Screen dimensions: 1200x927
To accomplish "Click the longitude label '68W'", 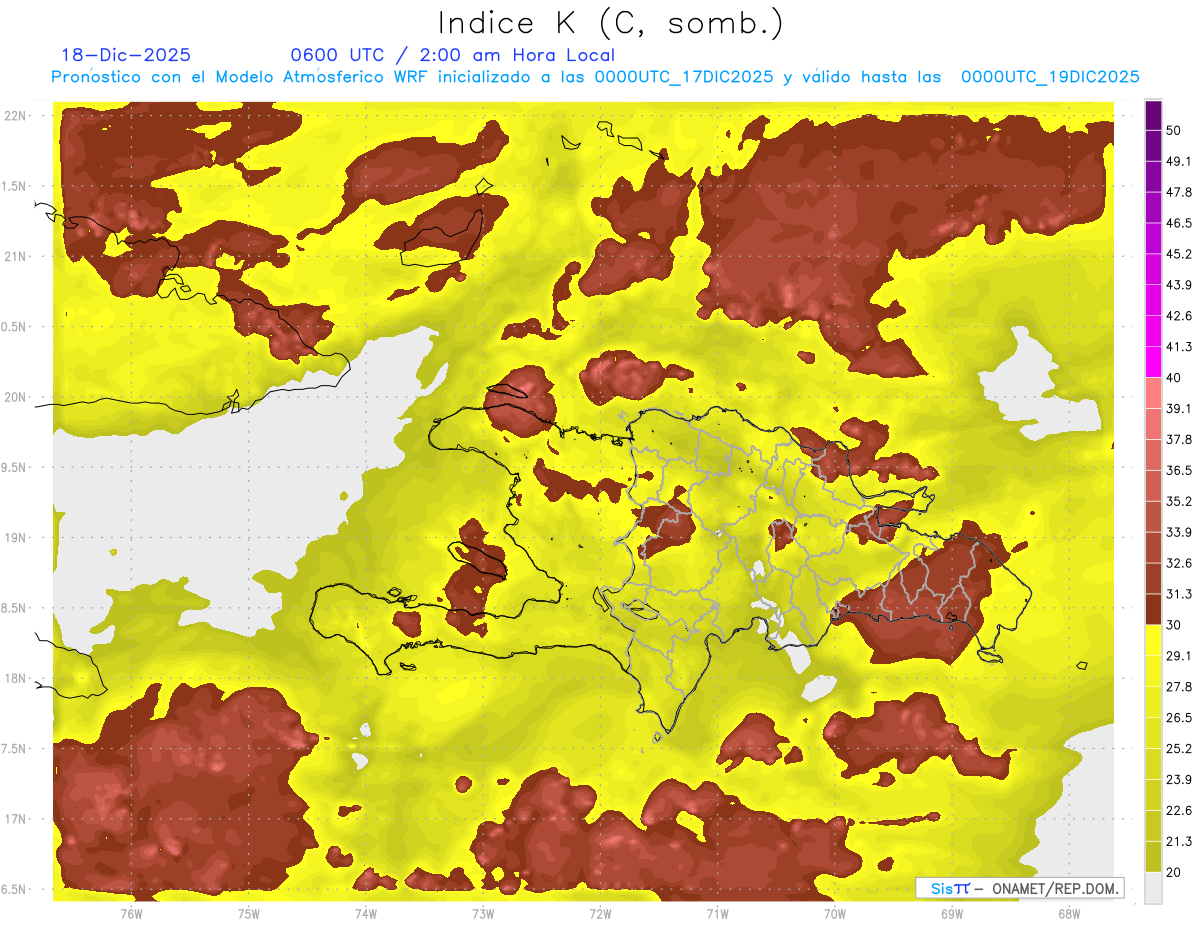I will [1069, 914].
